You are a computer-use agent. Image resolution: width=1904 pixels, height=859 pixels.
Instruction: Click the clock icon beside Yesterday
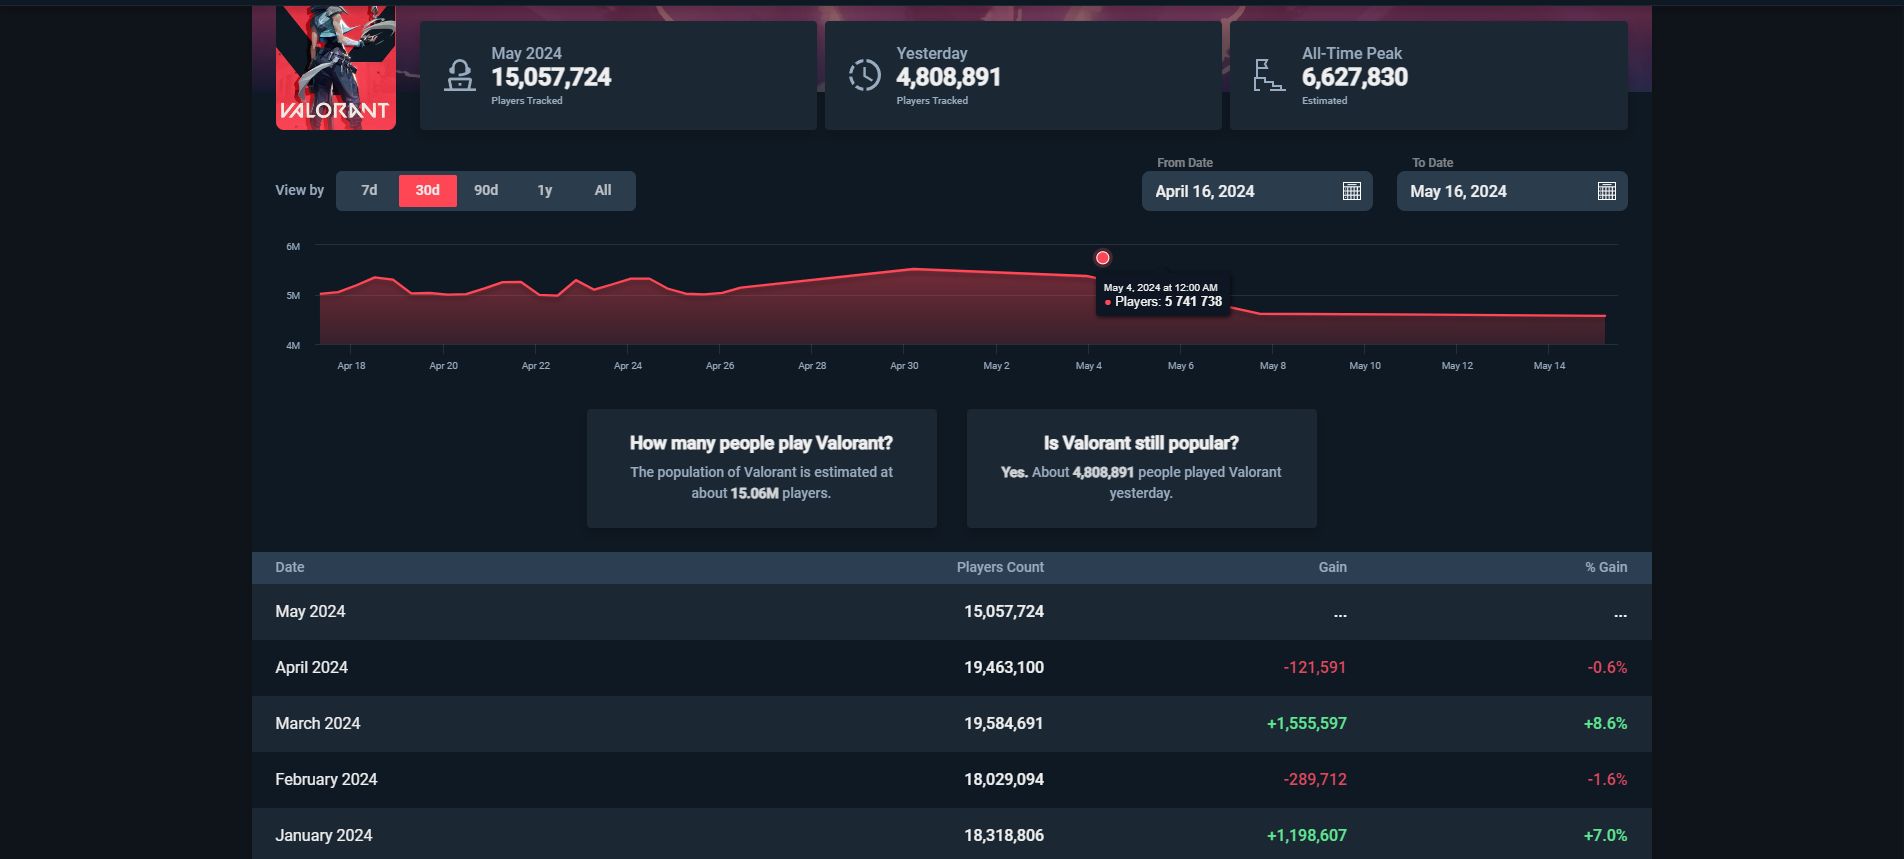865,75
